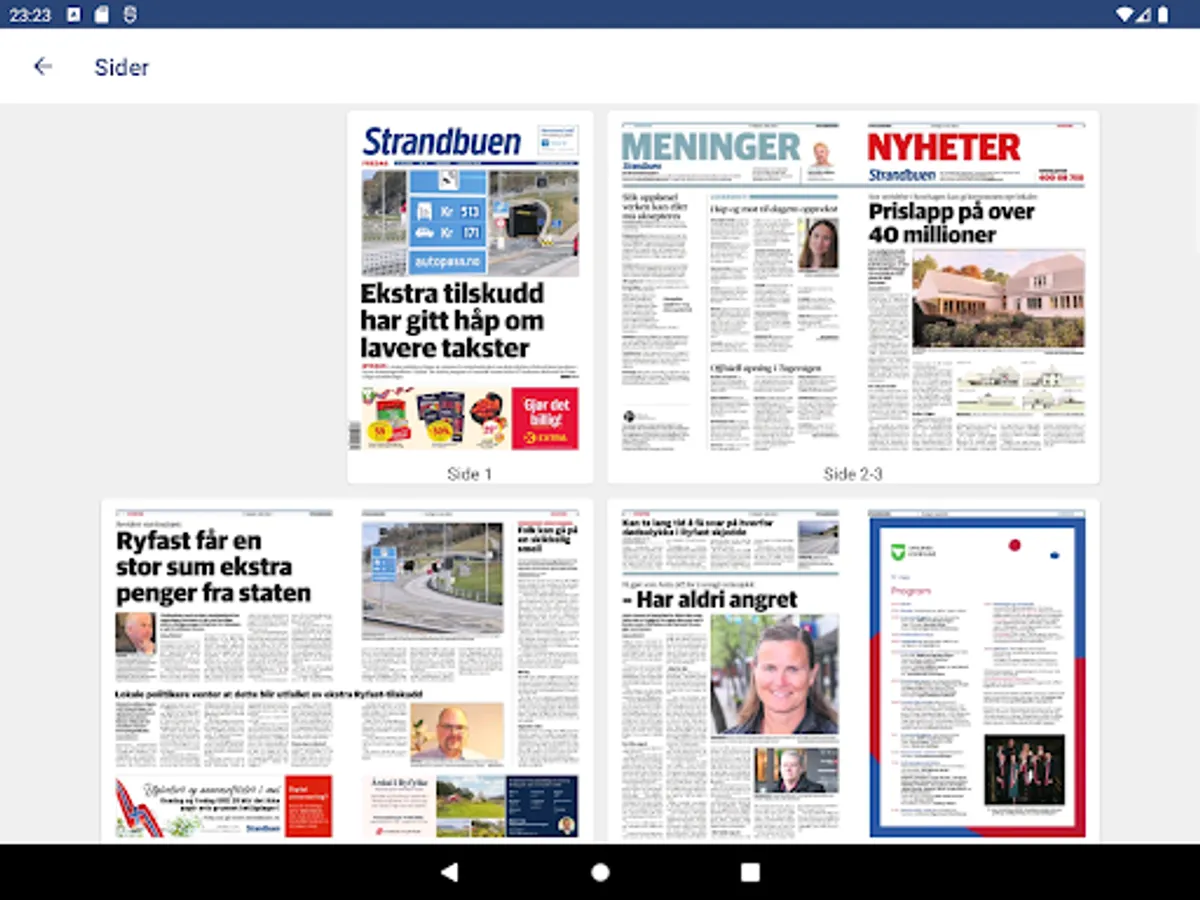Viewport: 1200px width, 900px height.
Task: Tap the SD card status bar icon
Action: click(x=101, y=15)
